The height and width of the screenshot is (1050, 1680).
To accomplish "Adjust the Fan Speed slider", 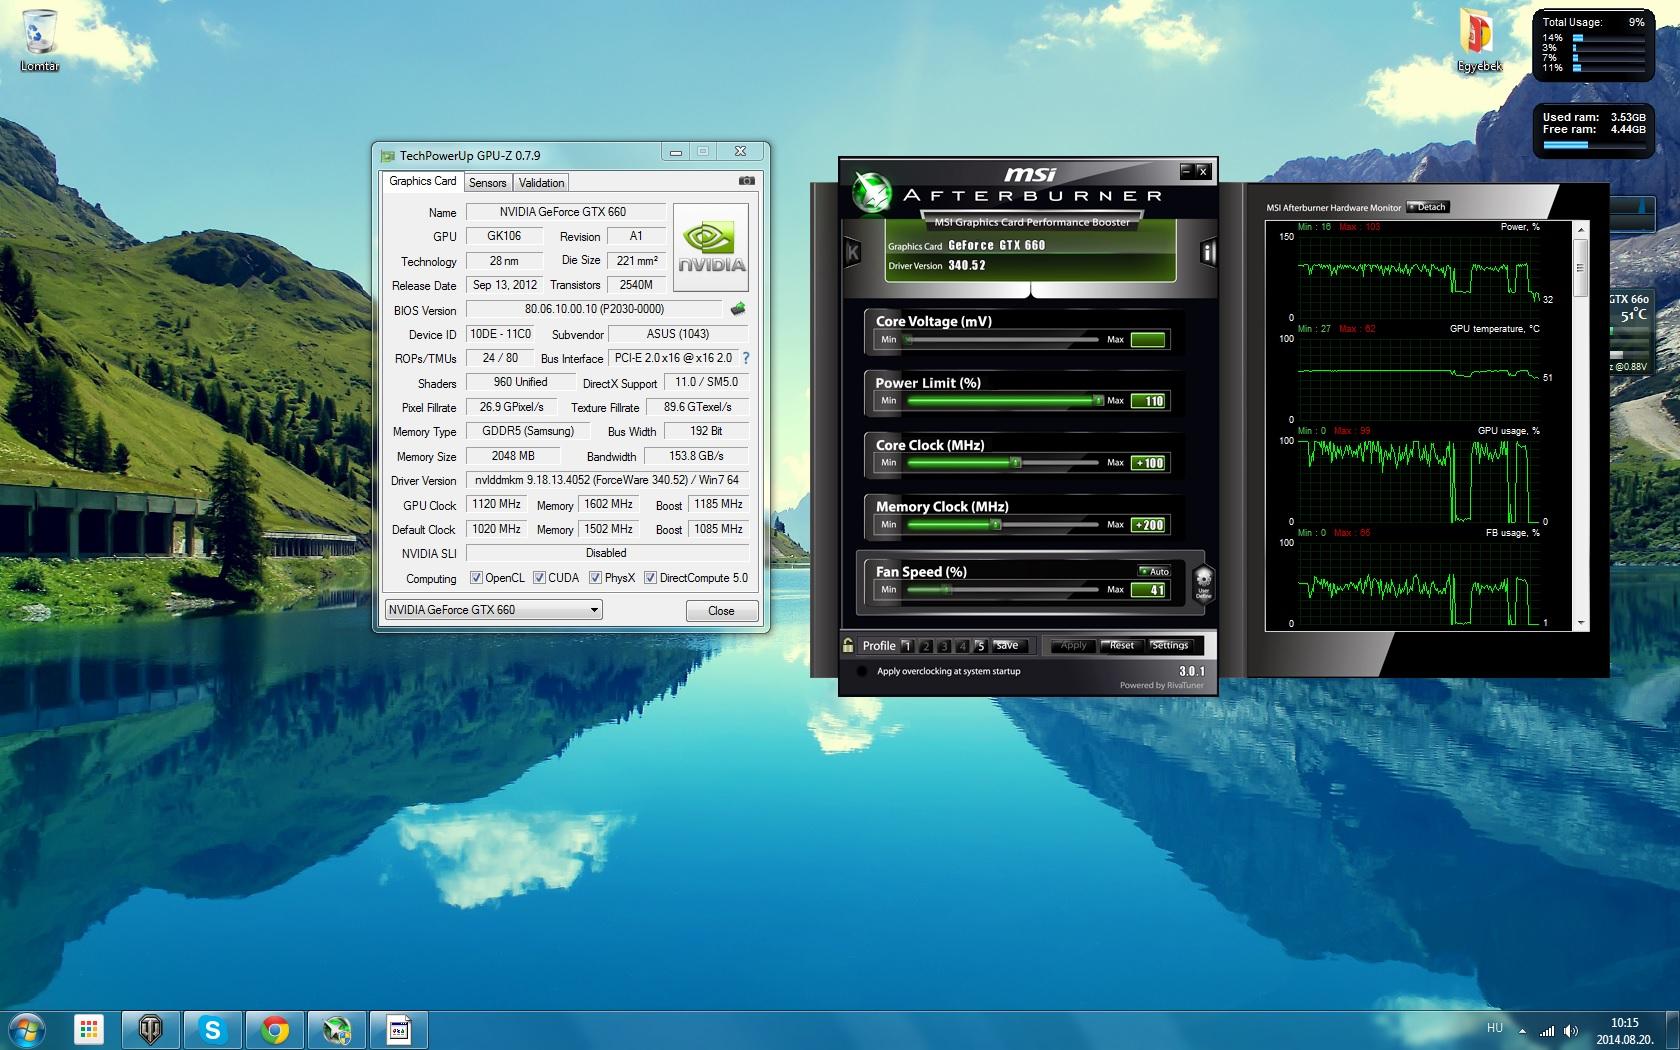I will [x=1002, y=590].
